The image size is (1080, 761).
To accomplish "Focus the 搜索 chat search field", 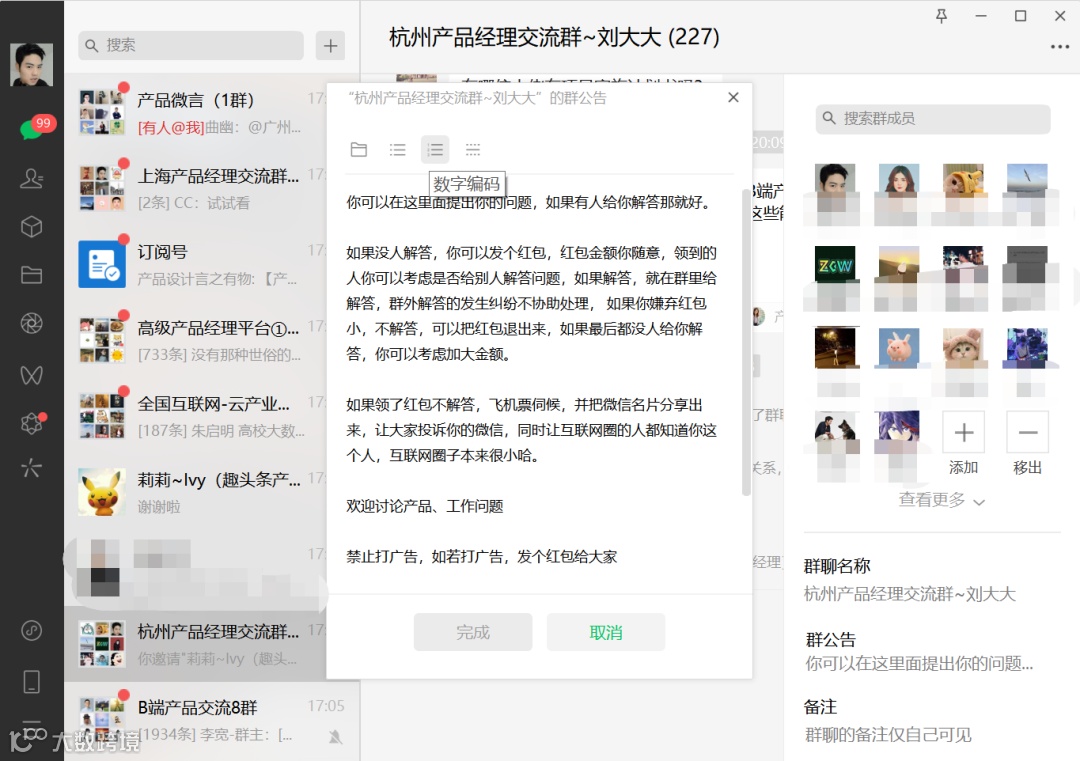I will tap(191, 45).
